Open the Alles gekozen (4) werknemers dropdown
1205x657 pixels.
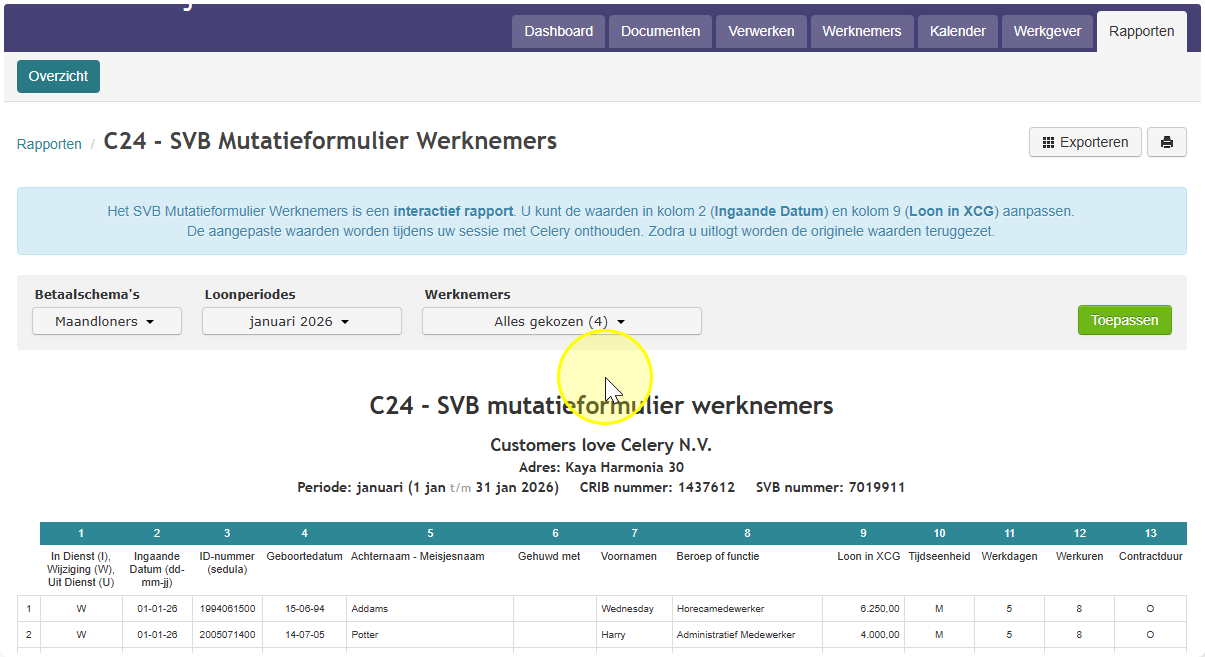click(562, 321)
